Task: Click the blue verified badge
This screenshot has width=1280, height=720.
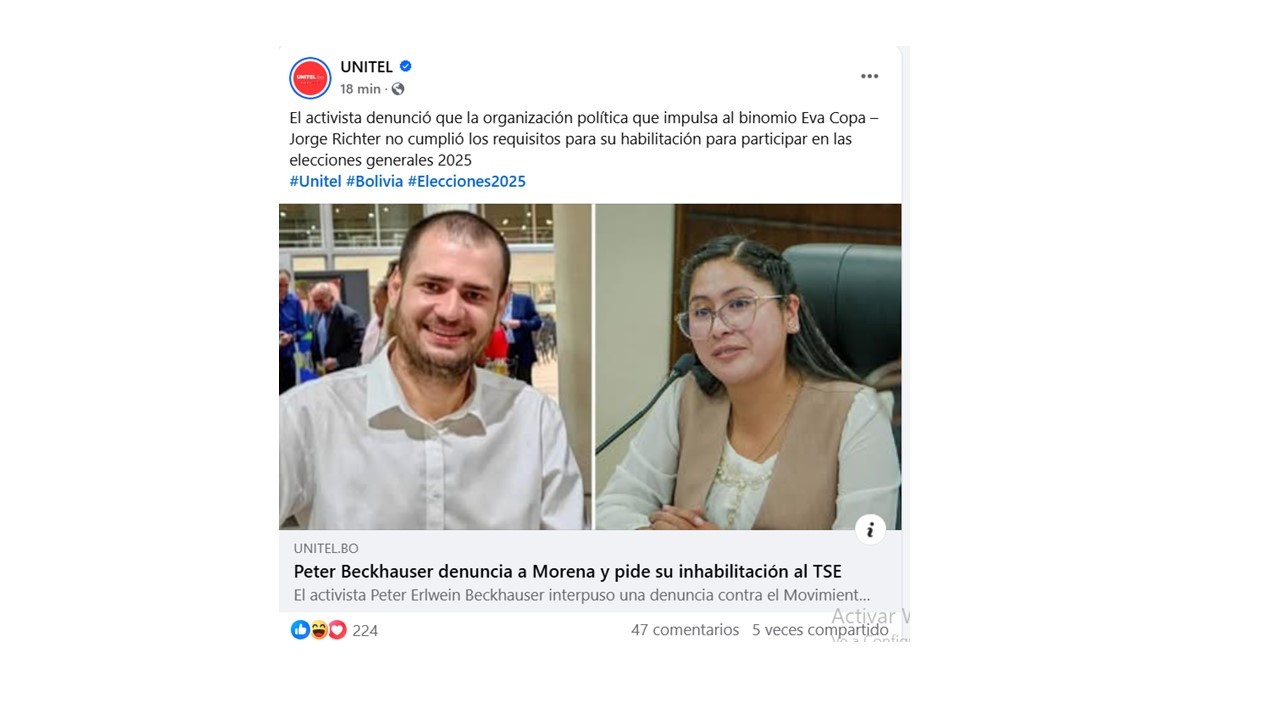Action: click(x=406, y=66)
